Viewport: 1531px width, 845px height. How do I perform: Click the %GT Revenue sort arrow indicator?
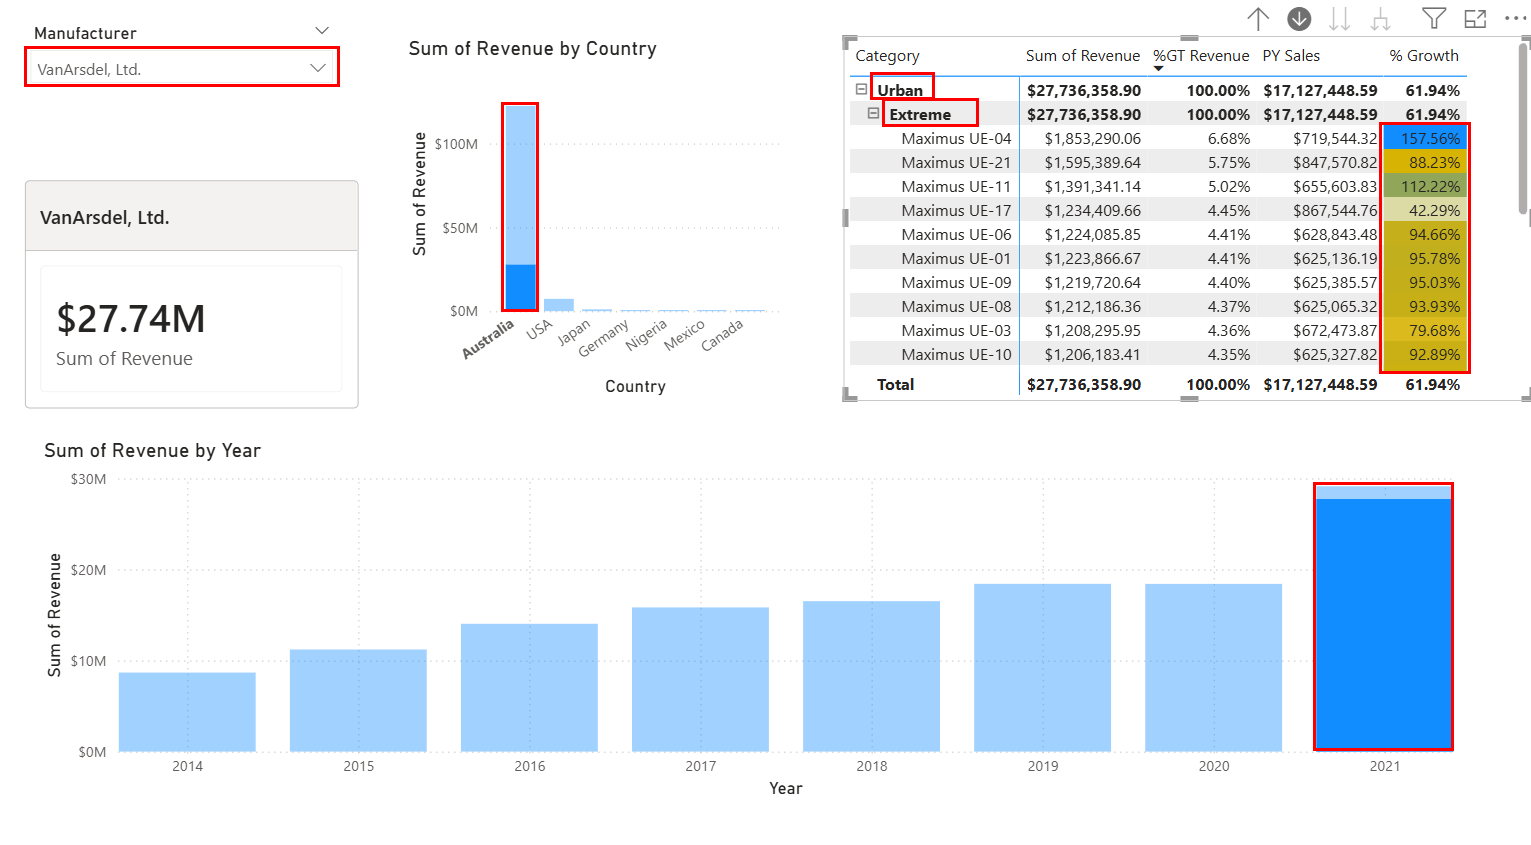coord(1159,69)
